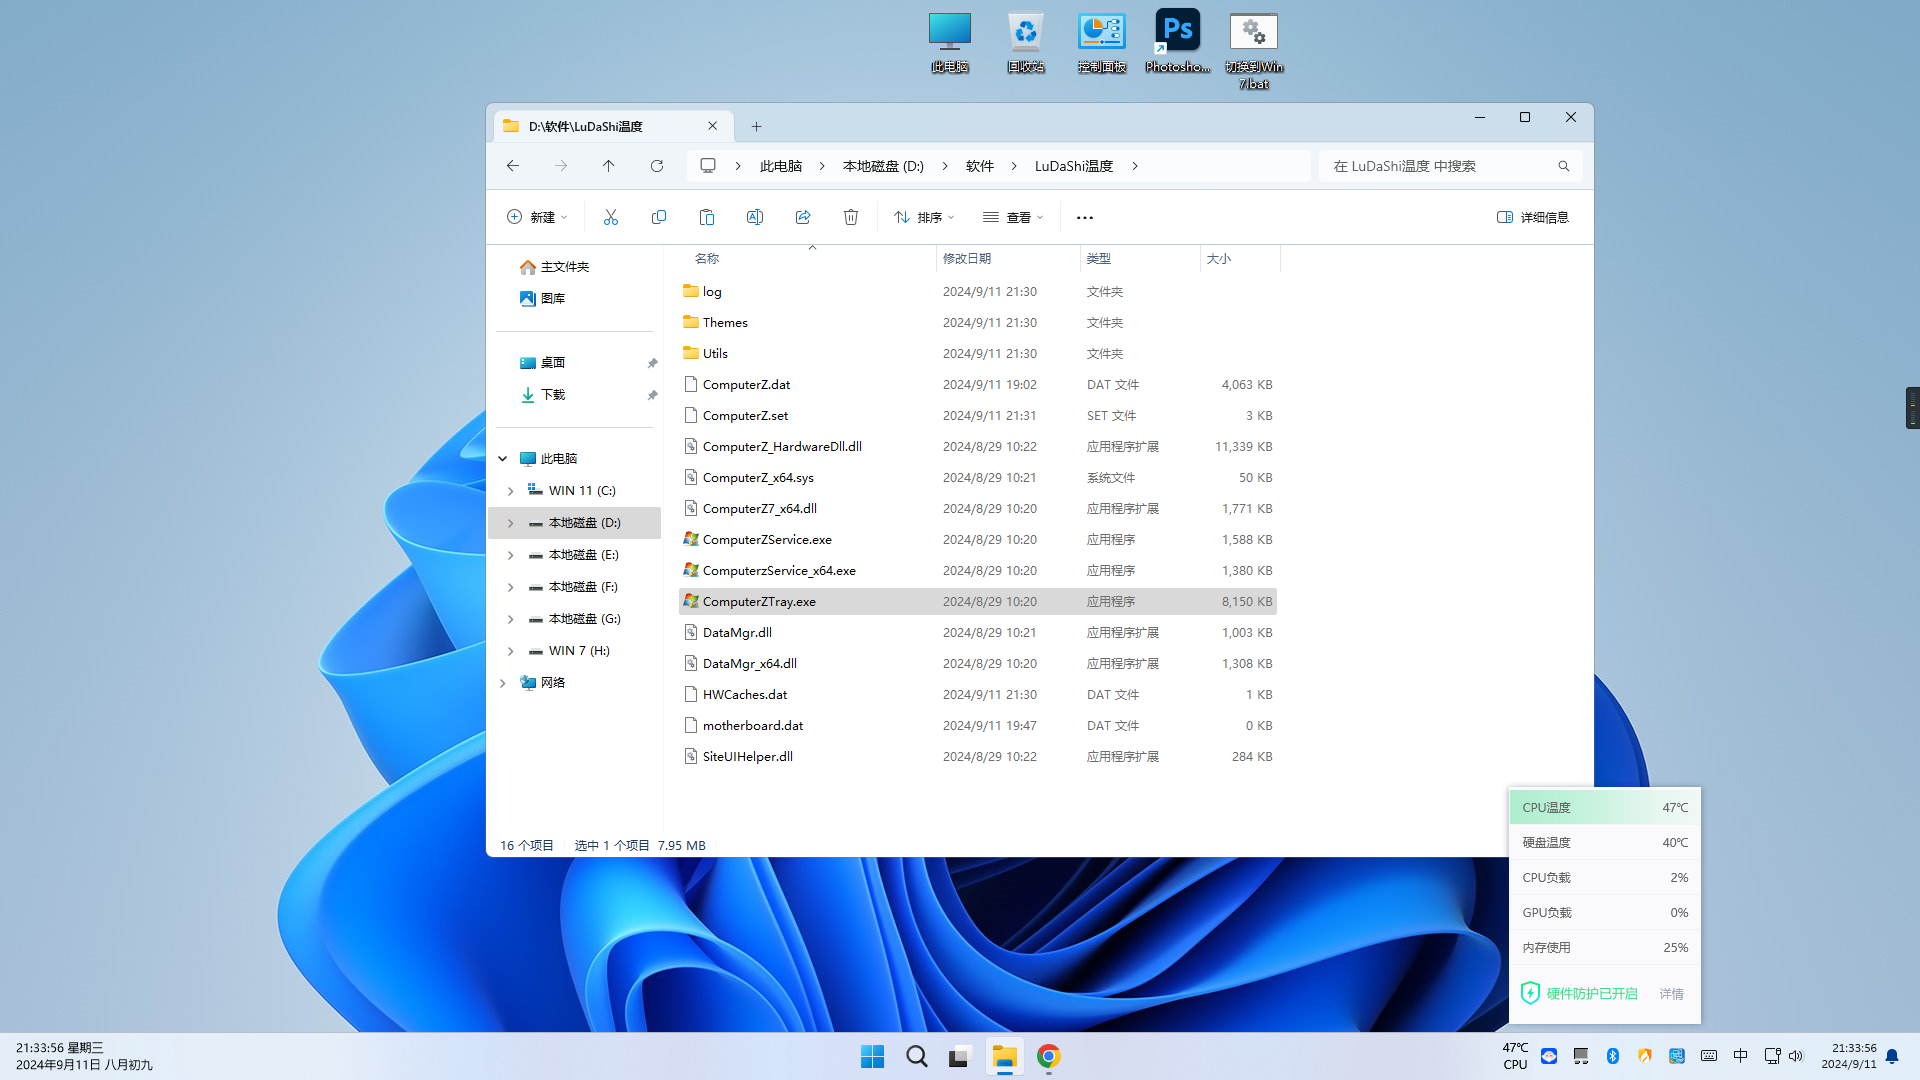Viewport: 1920px width, 1080px height.
Task: Select the motherboard.dat file
Action: click(978, 725)
